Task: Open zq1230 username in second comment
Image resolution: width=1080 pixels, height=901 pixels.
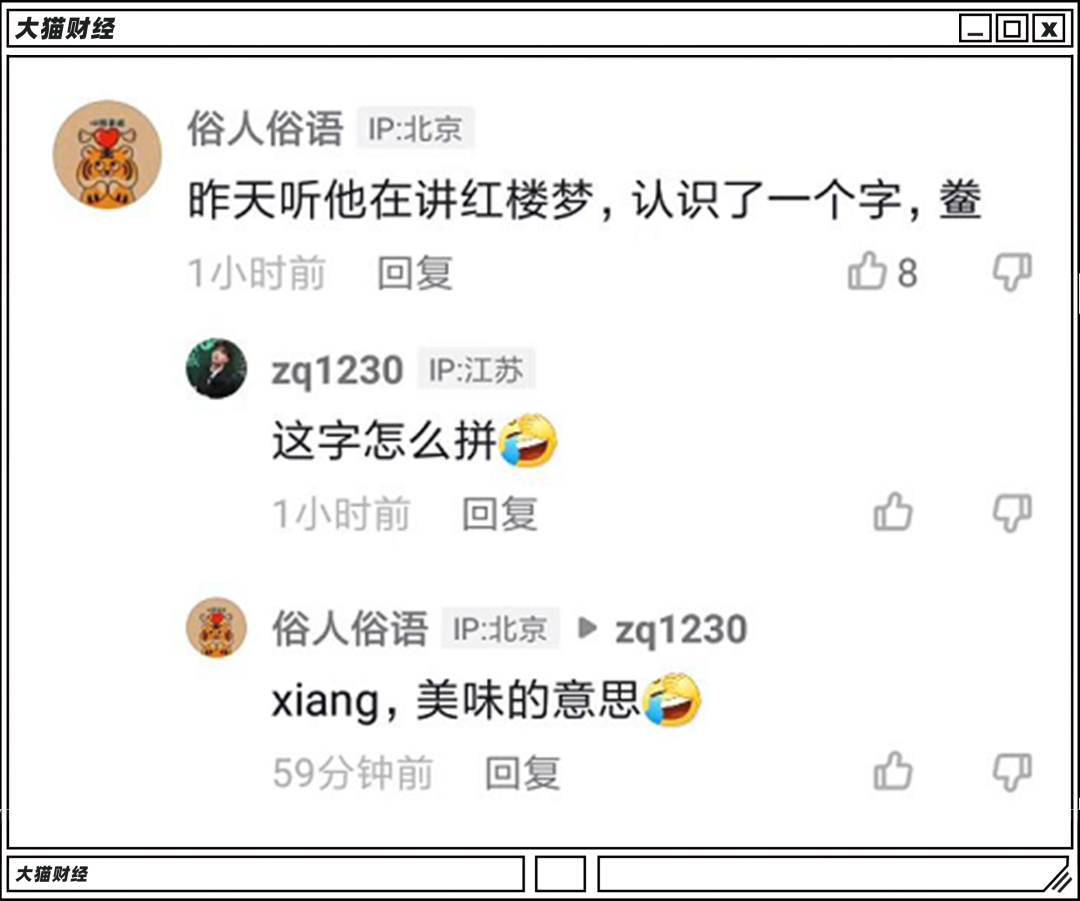Action: pos(338,371)
